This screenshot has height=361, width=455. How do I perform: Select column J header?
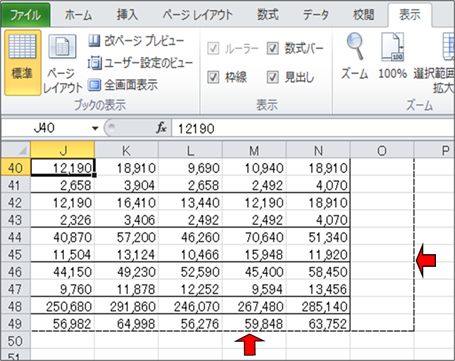(63, 150)
